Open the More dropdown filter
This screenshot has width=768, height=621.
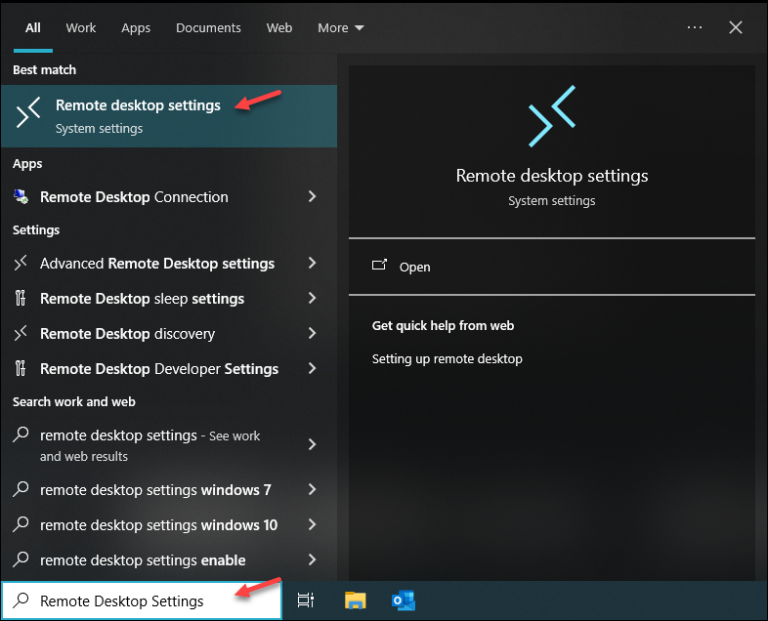click(x=340, y=28)
